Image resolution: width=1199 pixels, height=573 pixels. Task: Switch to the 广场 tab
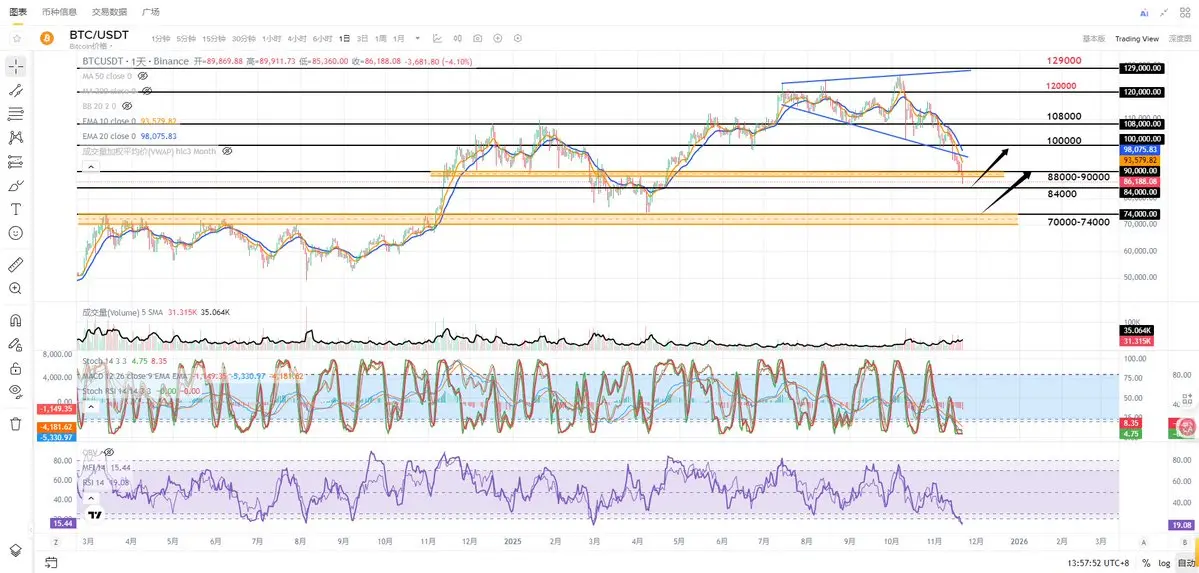(151, 12)
